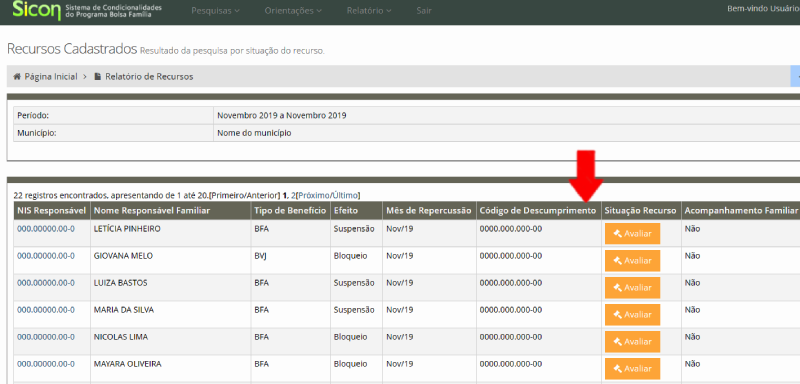Select the name GIOVANA MELO
The image size is (800, 384).
[123, 256]
